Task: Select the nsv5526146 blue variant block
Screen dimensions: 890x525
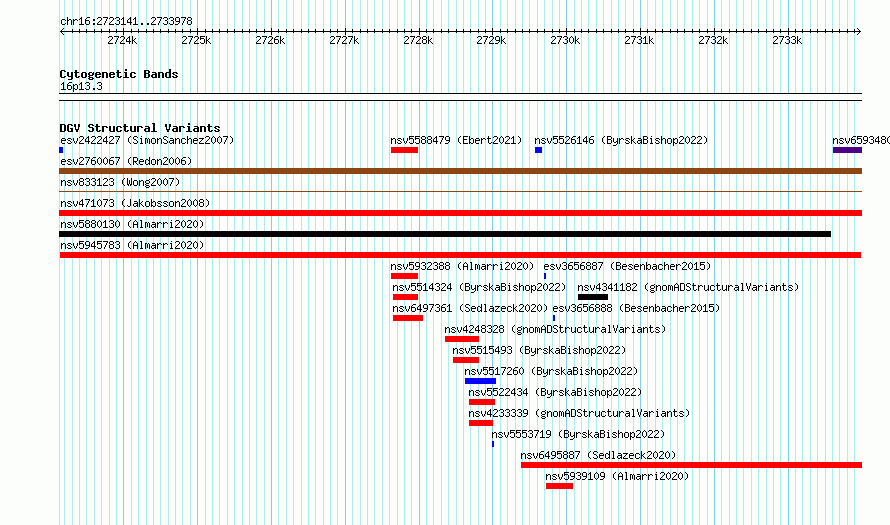Action: point(539,150)
